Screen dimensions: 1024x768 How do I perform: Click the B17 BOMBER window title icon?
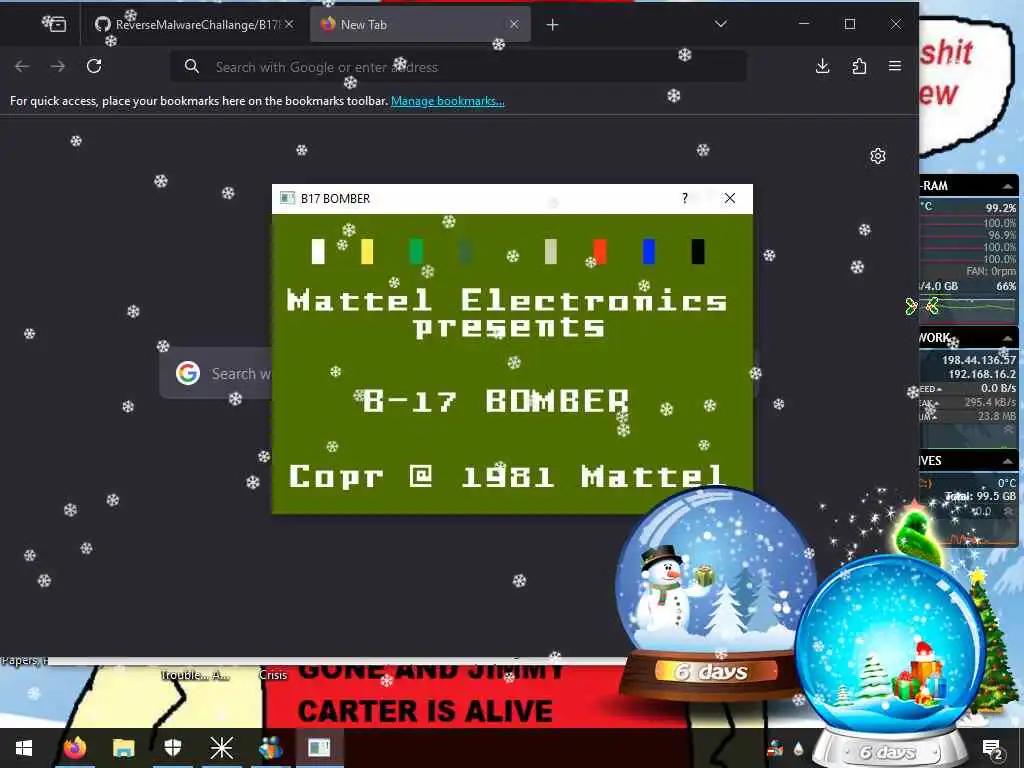(287, 198)
